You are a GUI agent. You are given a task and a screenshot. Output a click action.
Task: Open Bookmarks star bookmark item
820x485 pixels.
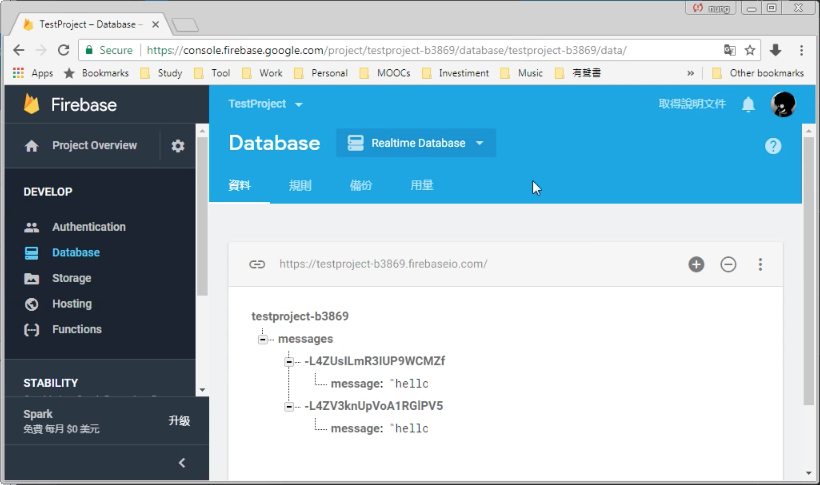[96, 73]
